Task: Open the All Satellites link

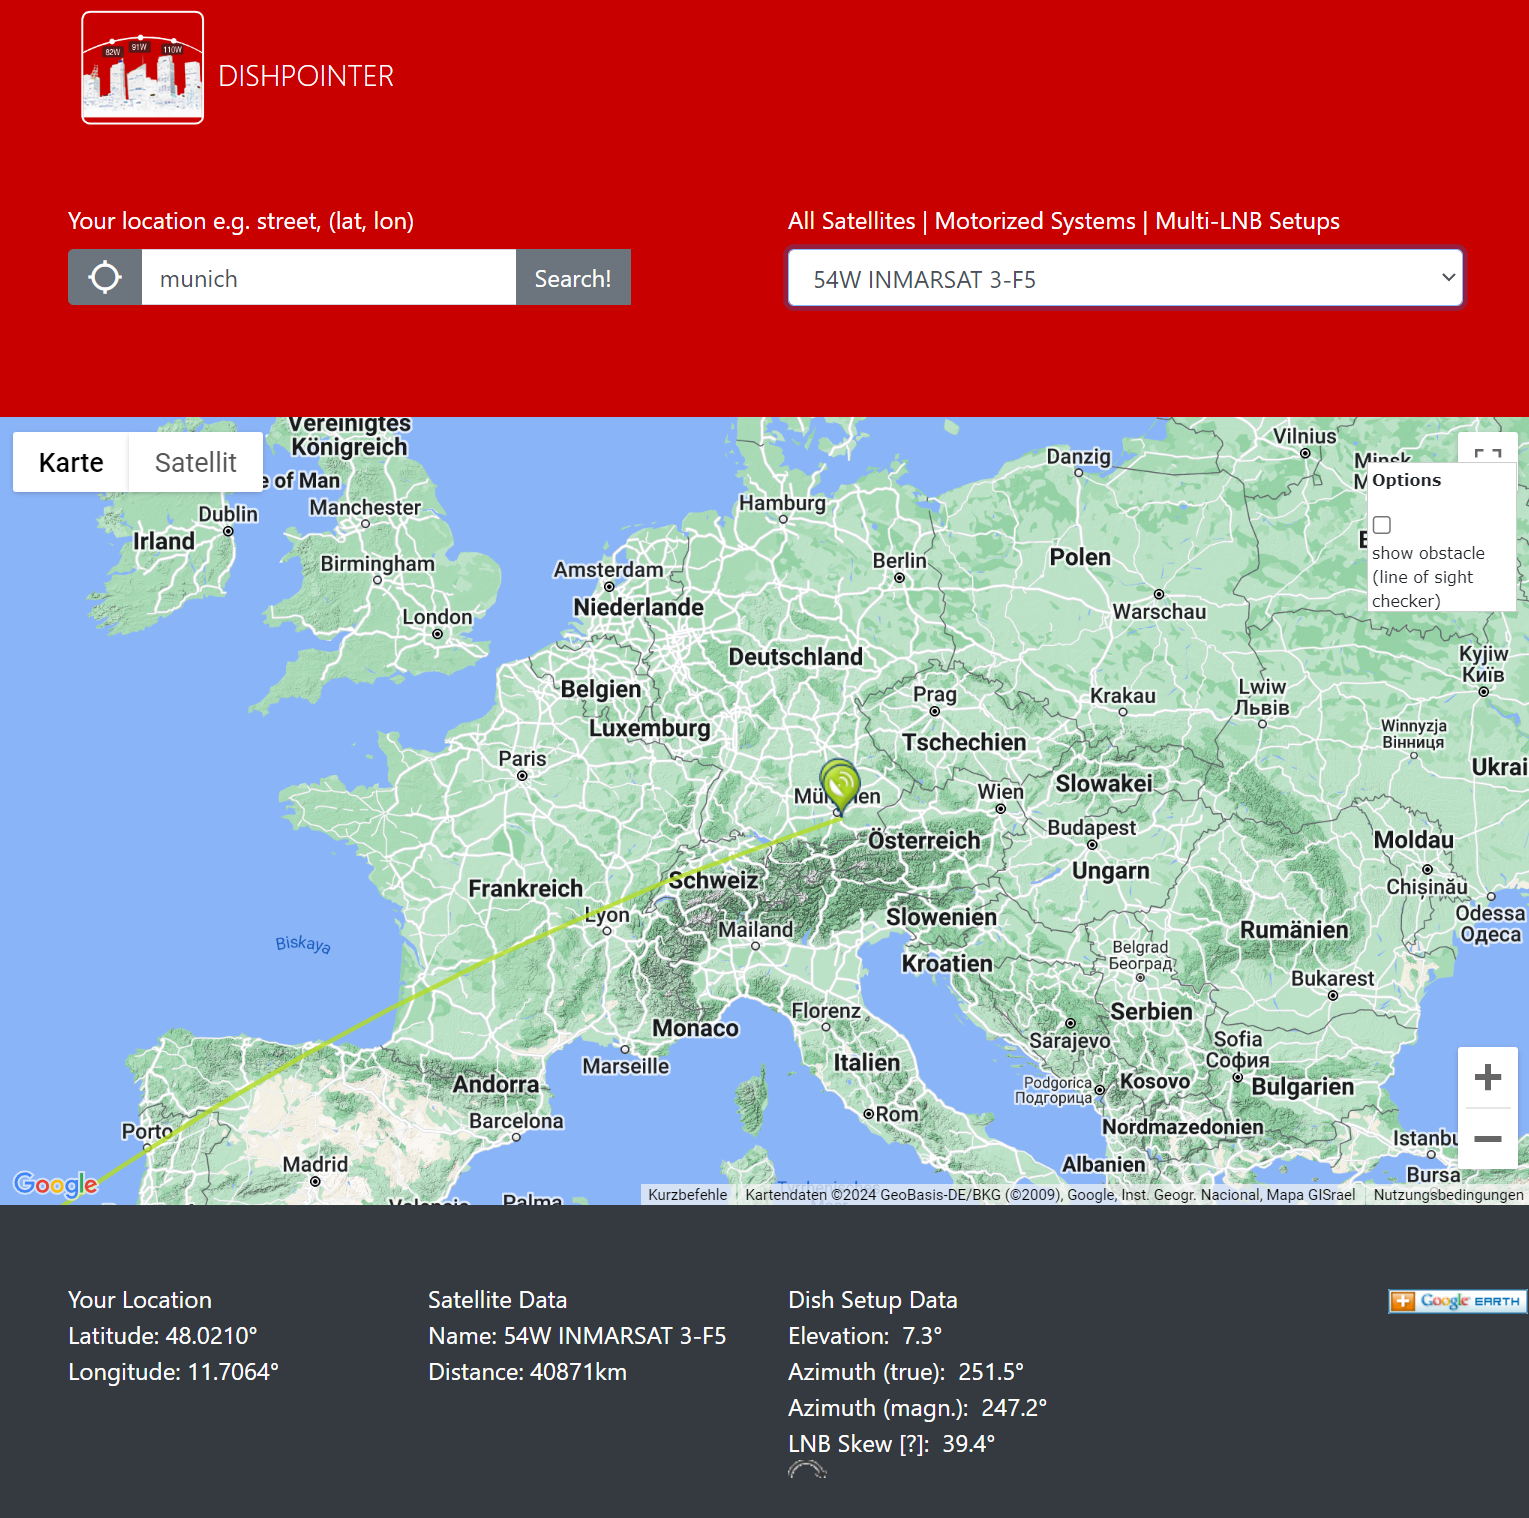Action: click(851, 221)
